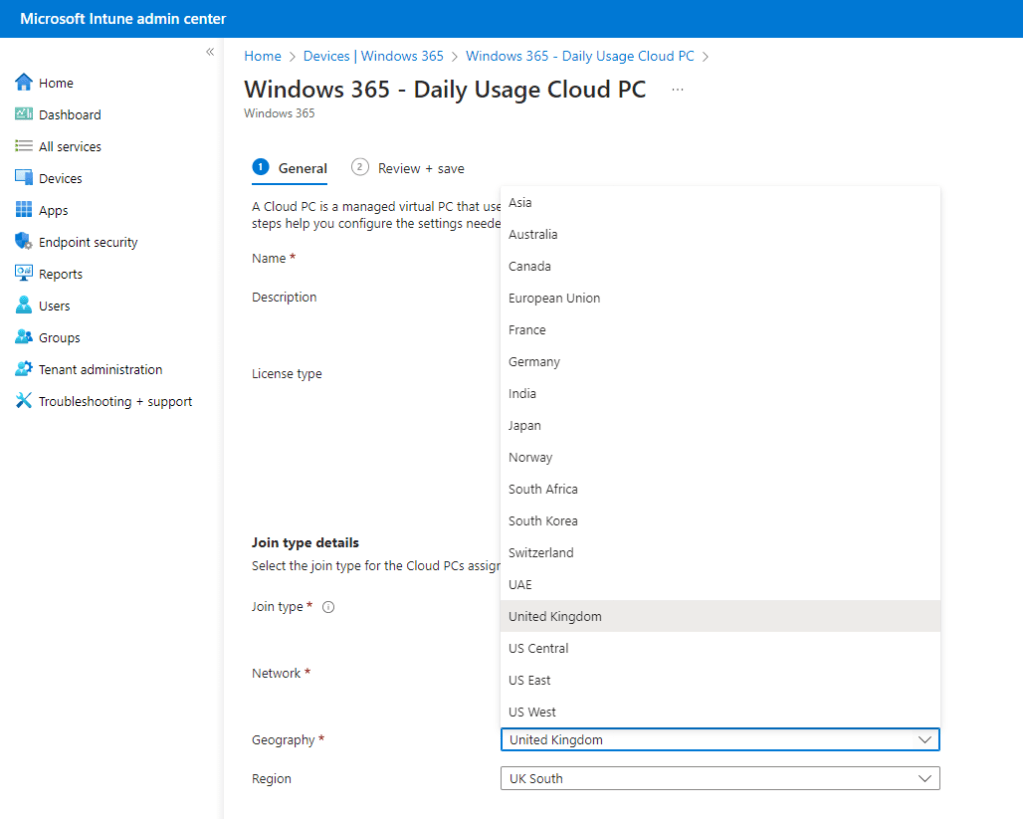Open the Dashboard icon in sidebar

[24, 115]
